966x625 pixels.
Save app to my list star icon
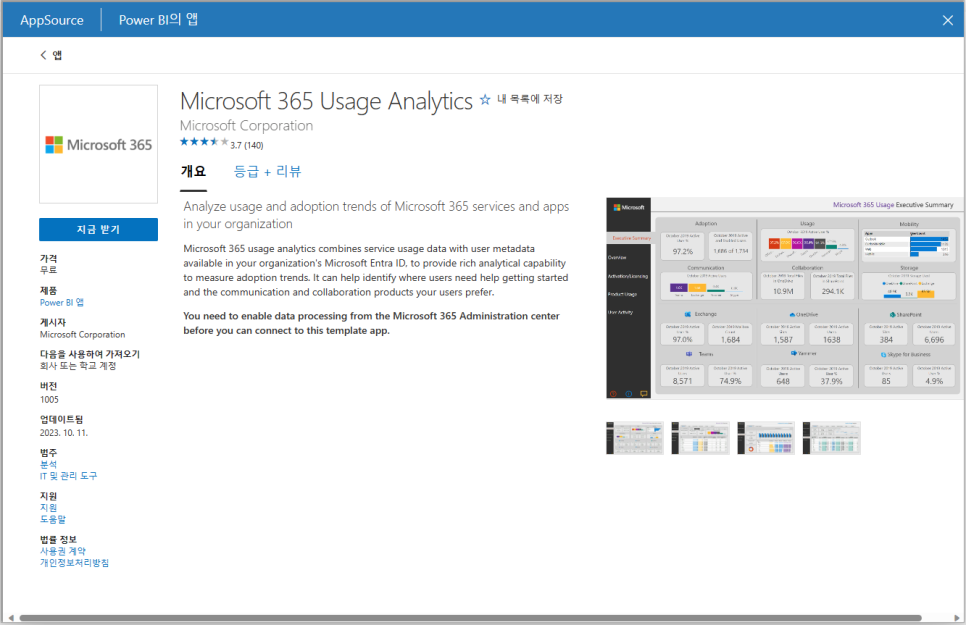[485, 99]
